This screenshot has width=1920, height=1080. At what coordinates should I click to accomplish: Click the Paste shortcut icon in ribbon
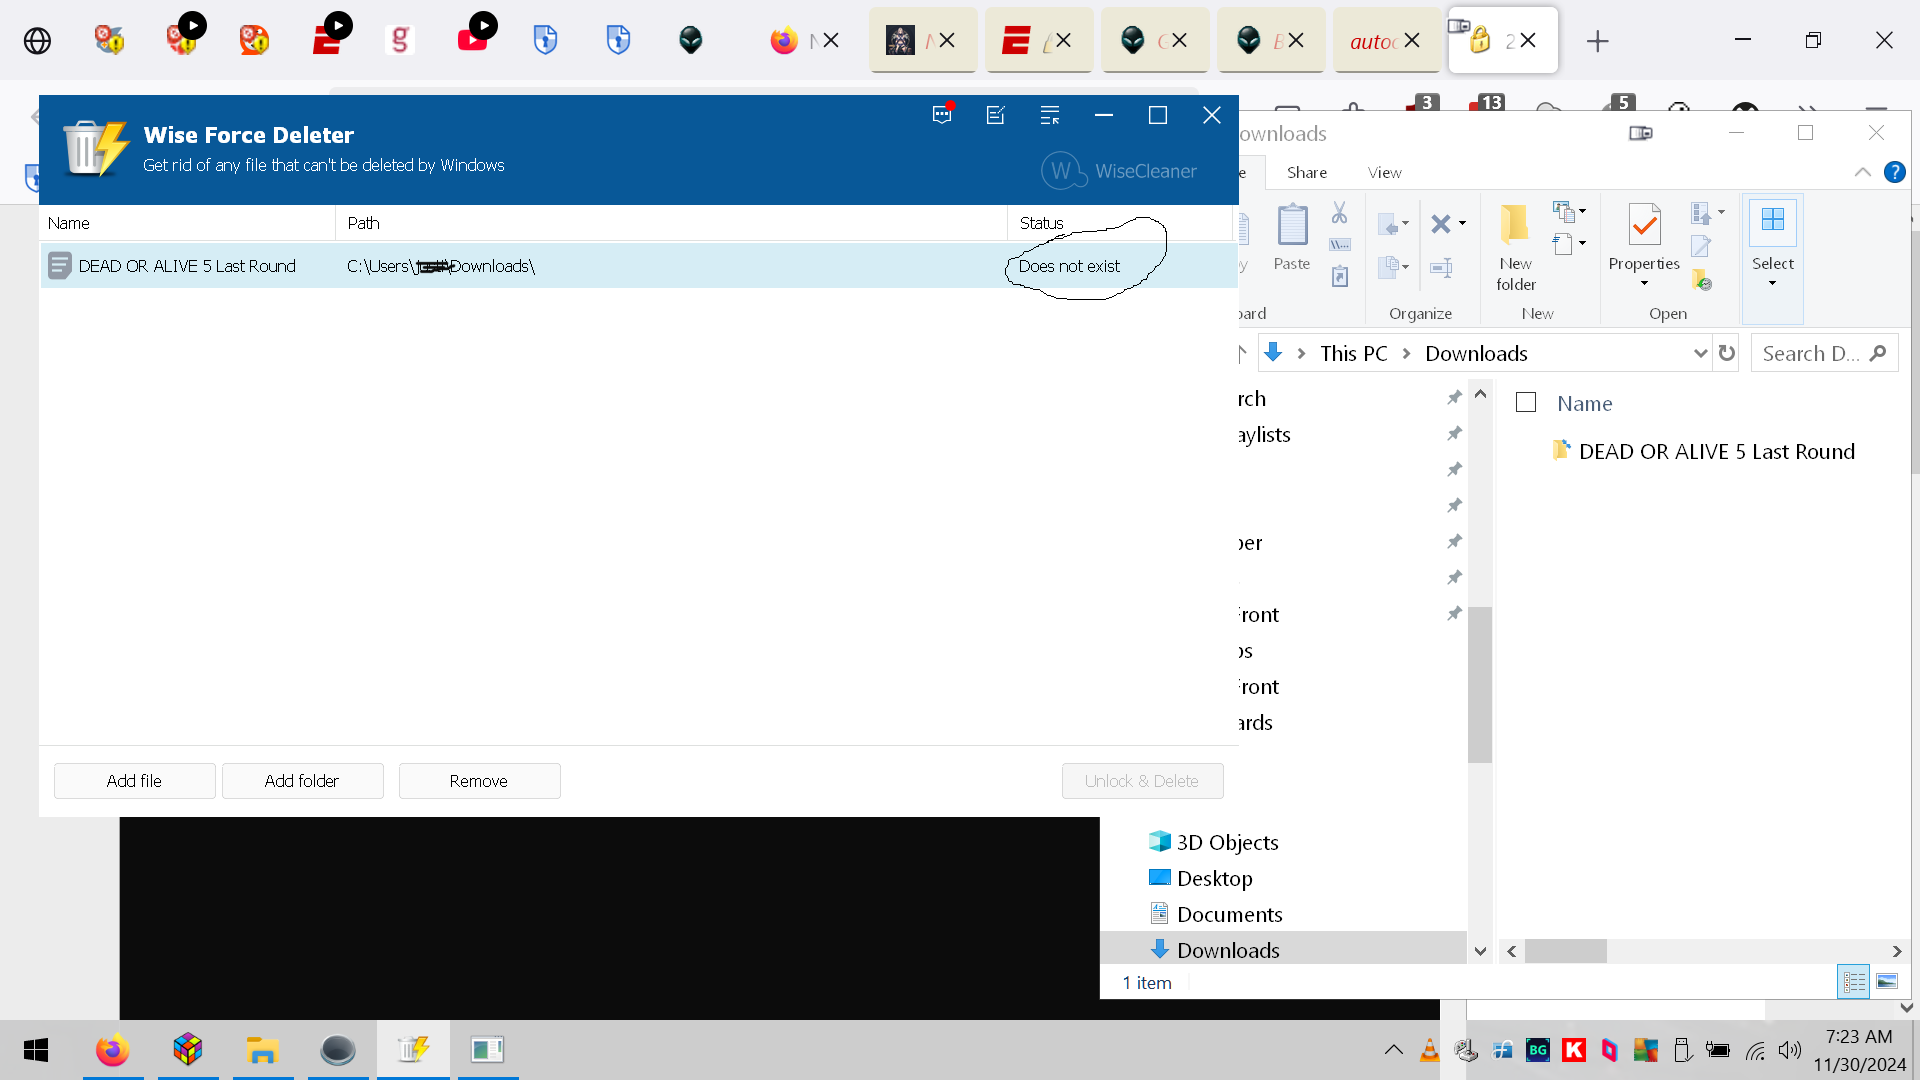tap(1340, 277)
